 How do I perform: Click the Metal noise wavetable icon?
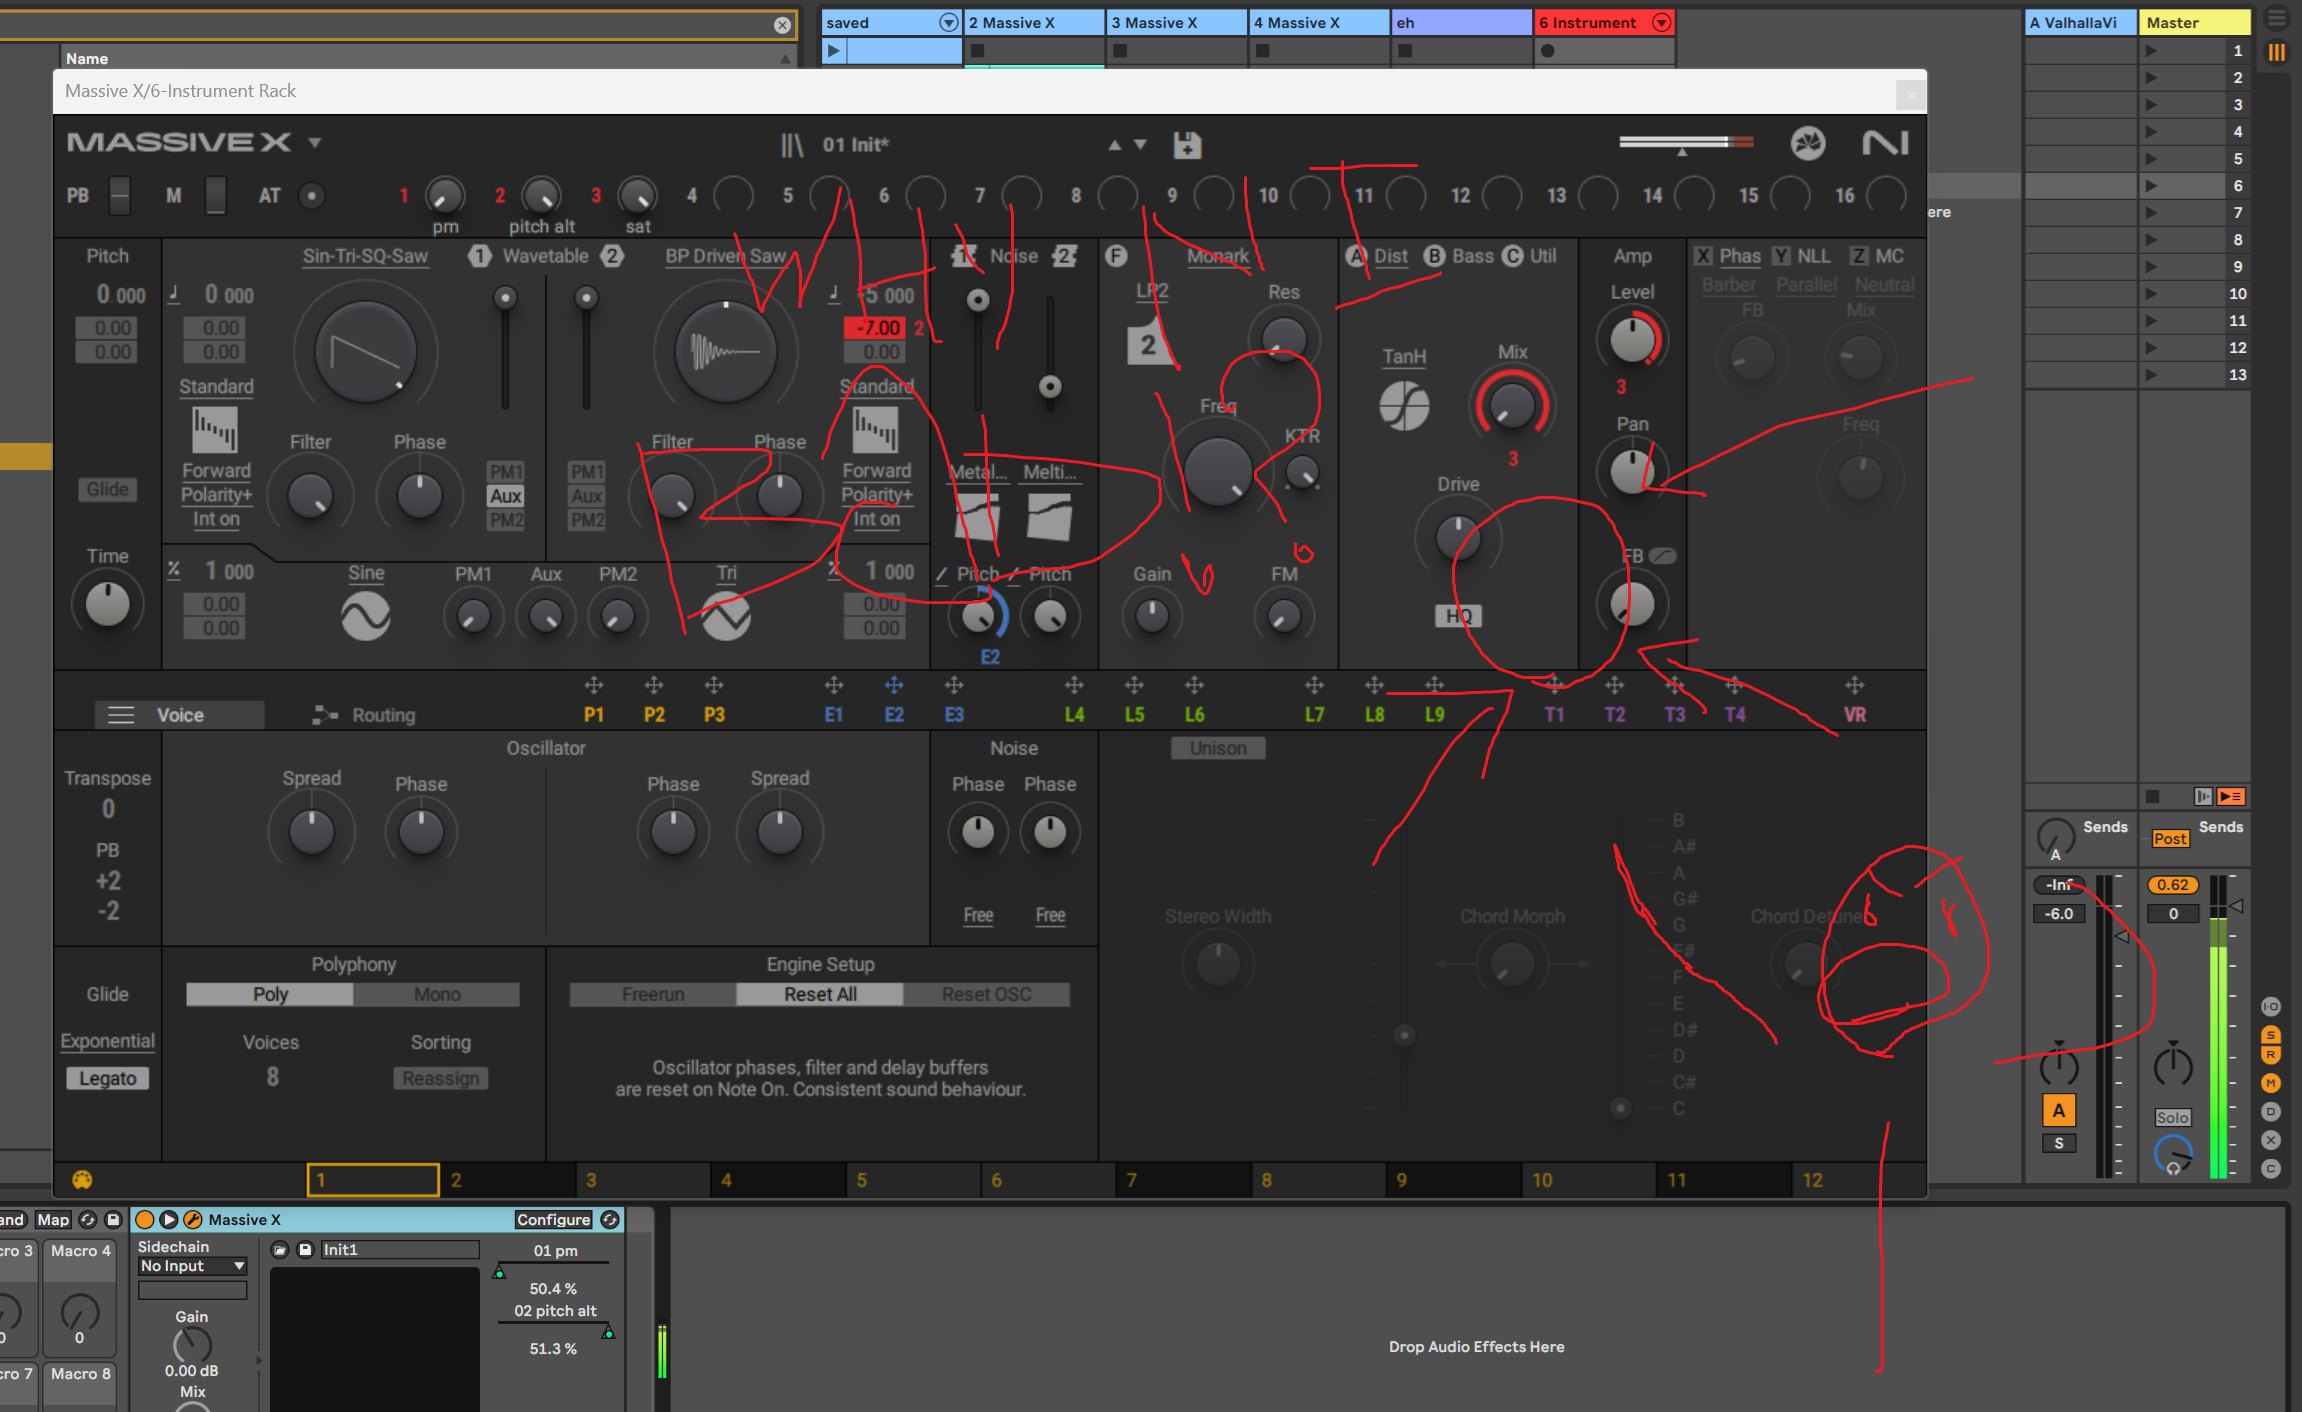[977, 517]
